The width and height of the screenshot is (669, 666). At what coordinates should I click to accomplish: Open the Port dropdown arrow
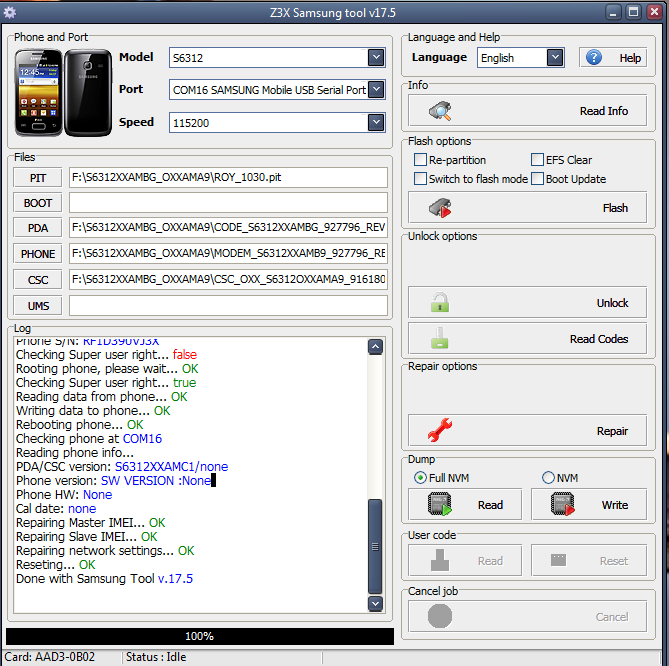[x=376, y=90]
